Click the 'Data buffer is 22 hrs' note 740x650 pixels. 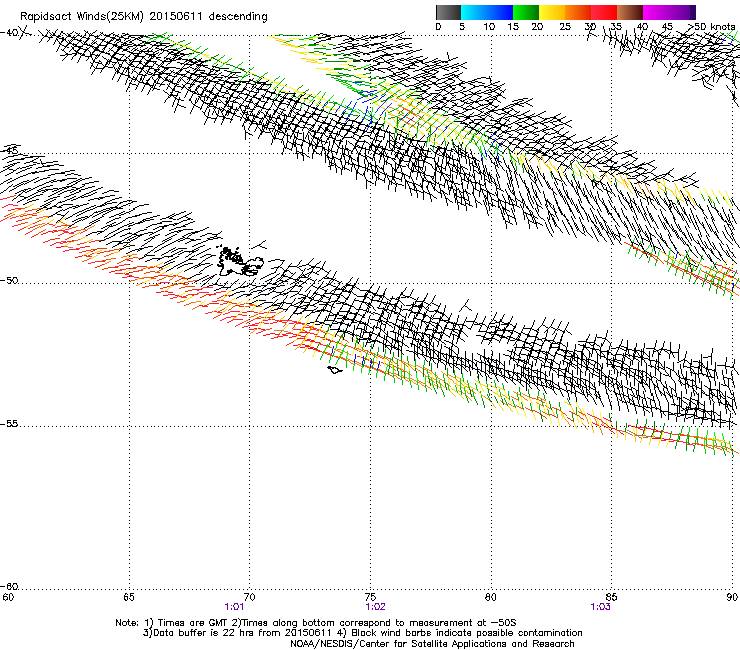coord(362,633)
